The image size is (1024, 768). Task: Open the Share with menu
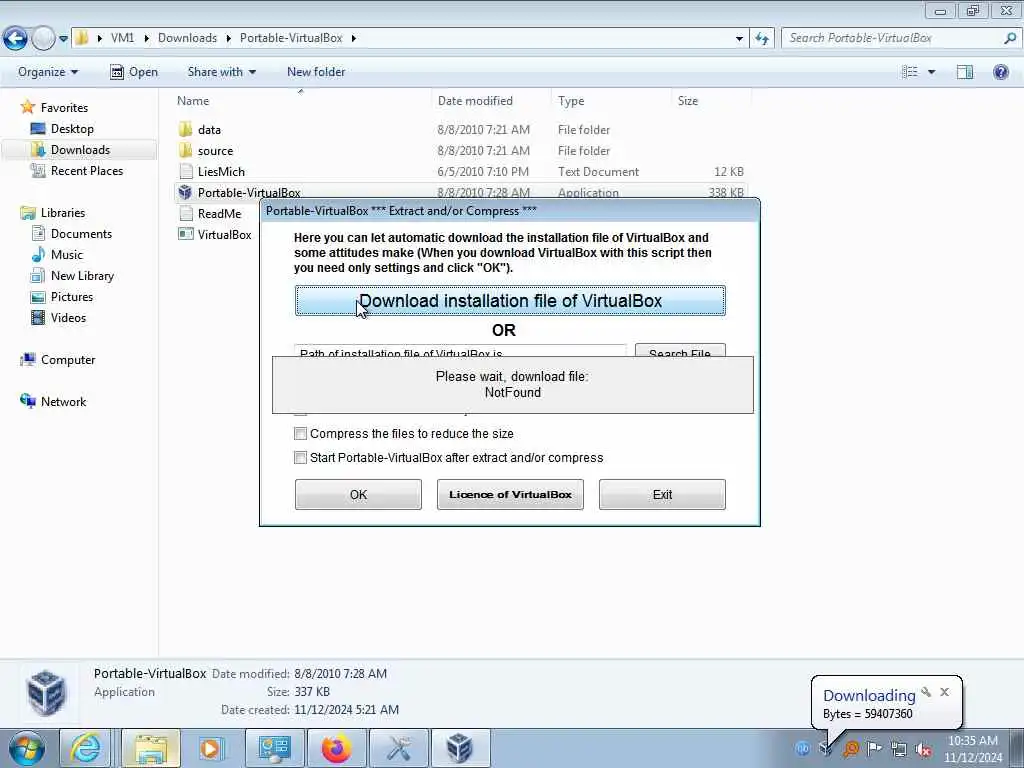[x=221, y=72]
